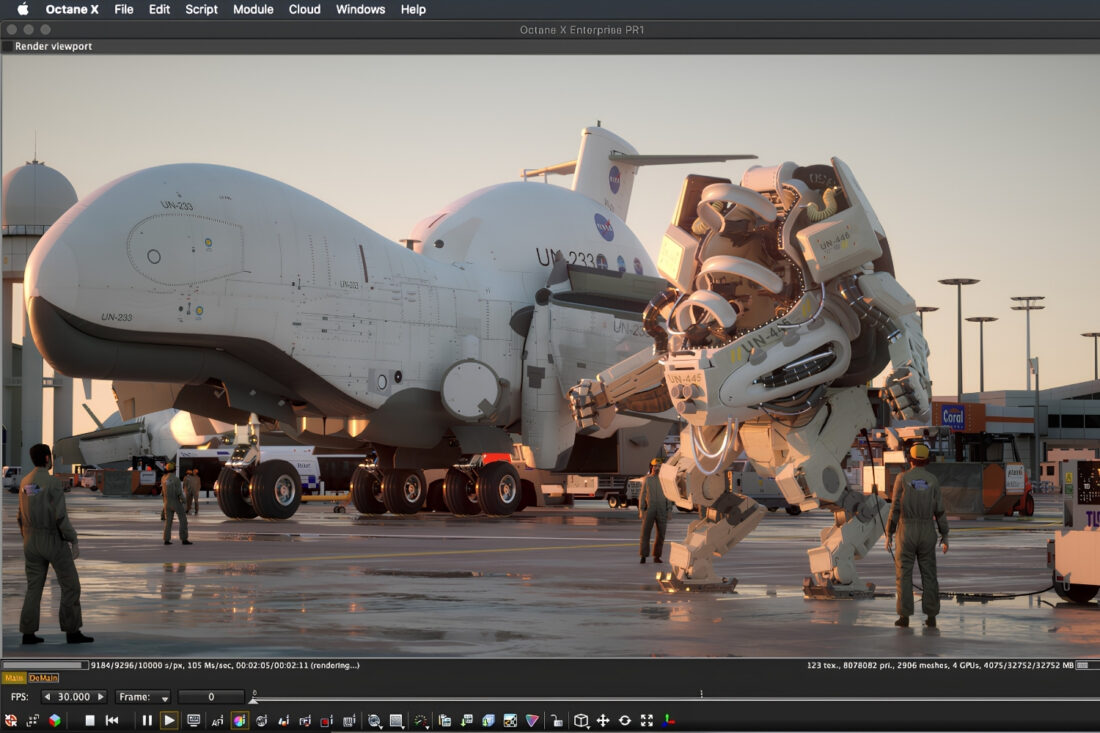
Task: Open the Windows menu
Action: tap(361, 9)
